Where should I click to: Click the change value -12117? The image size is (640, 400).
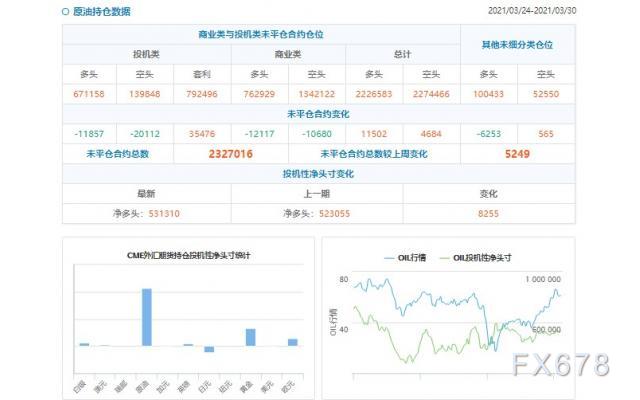tap(259, 134)
